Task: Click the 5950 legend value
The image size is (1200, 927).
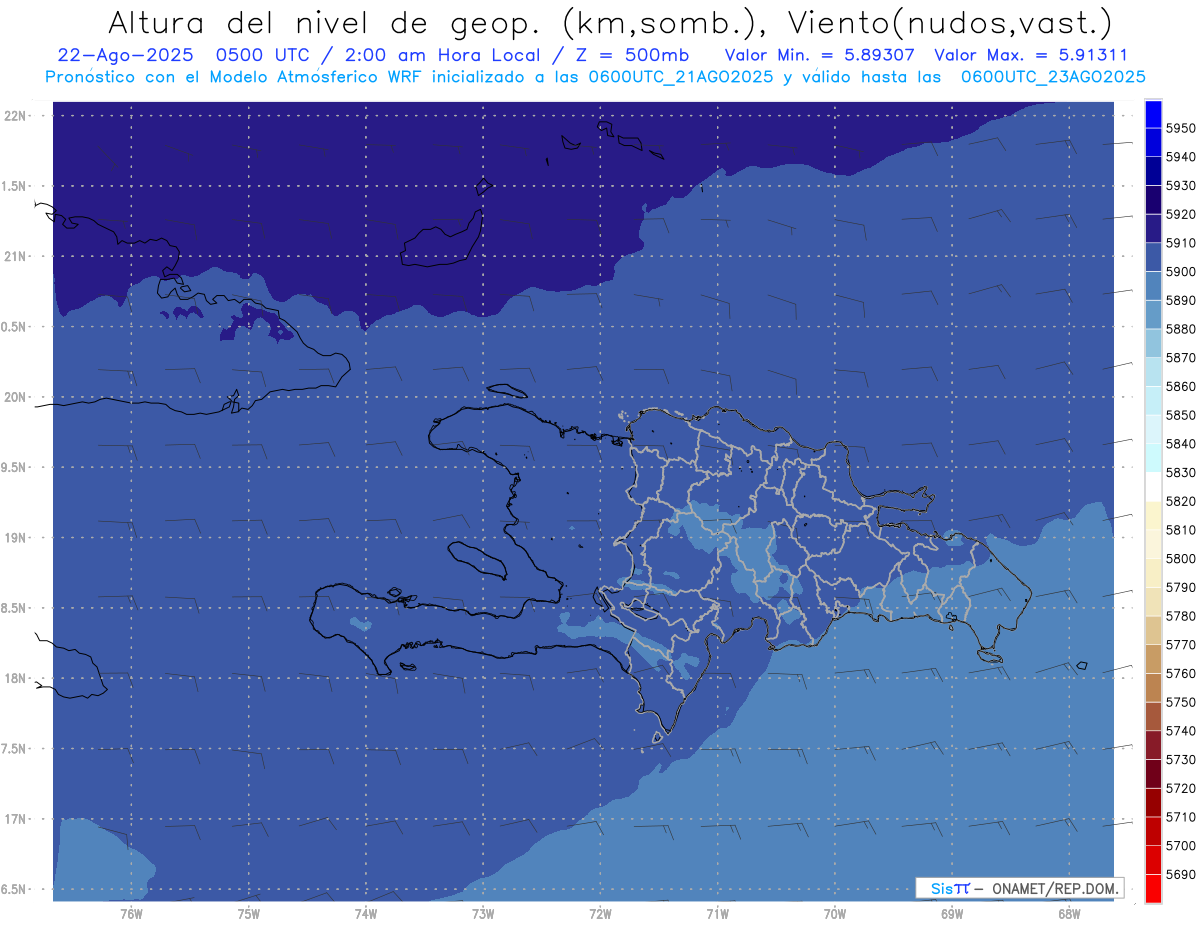Action: click(x=1181, y=129)
